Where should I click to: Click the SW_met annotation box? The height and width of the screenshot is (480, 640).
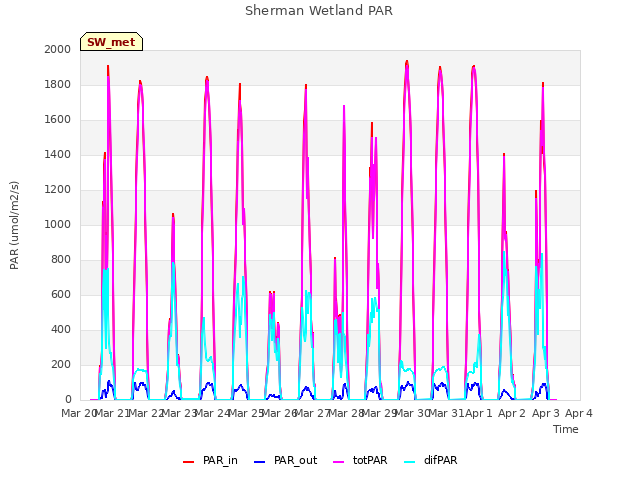pos(111,42)
